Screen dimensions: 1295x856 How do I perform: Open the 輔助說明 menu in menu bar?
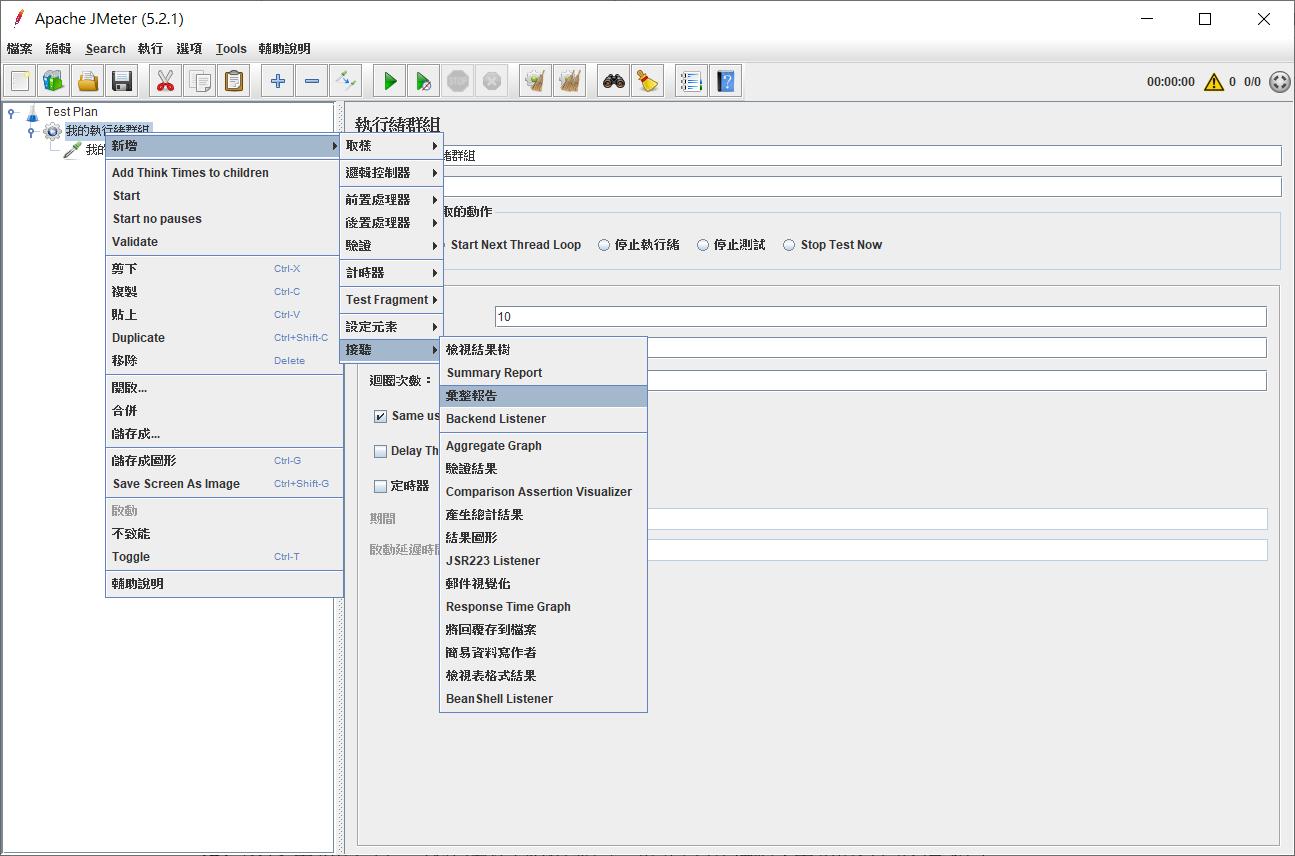[284, 48]
